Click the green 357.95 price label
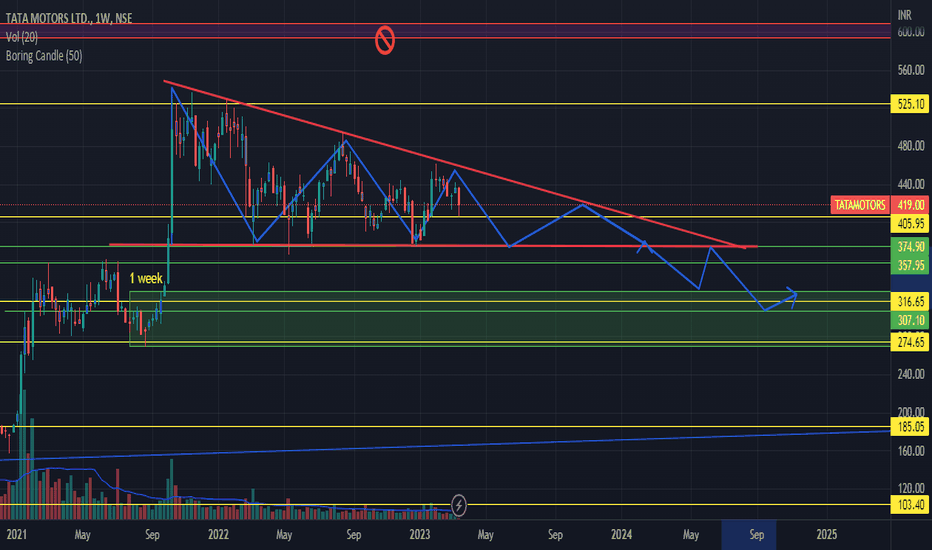The width and height of the screenshot is (932, 550). pos(911,265)
